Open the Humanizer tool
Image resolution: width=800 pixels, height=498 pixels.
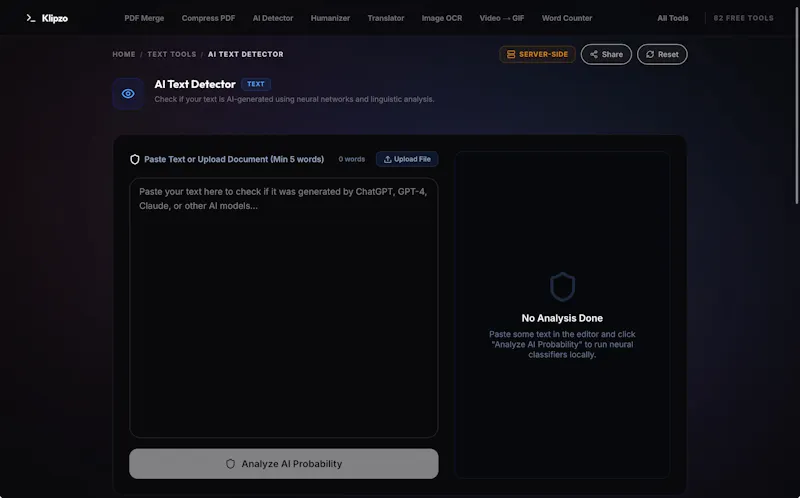(x=330, y=18)
